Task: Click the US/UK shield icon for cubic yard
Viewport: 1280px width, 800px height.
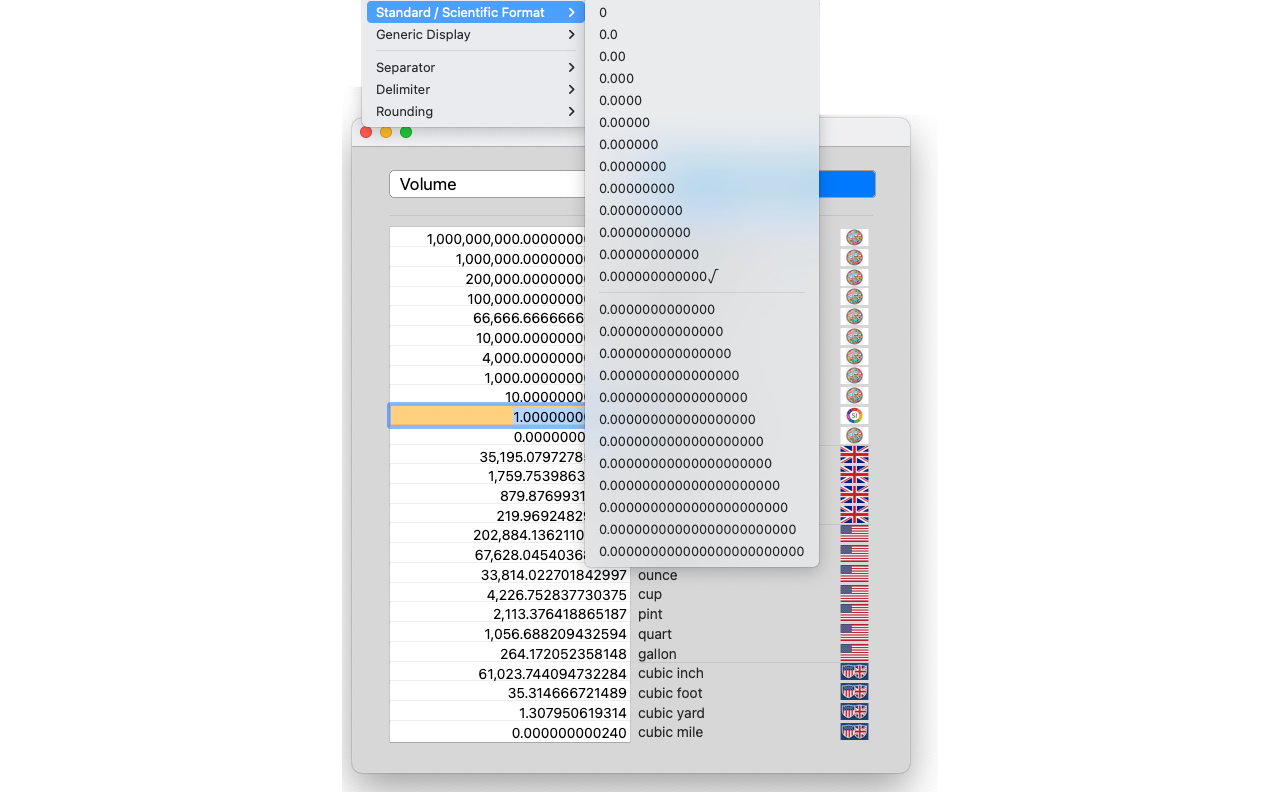Action: pos(854,712)
